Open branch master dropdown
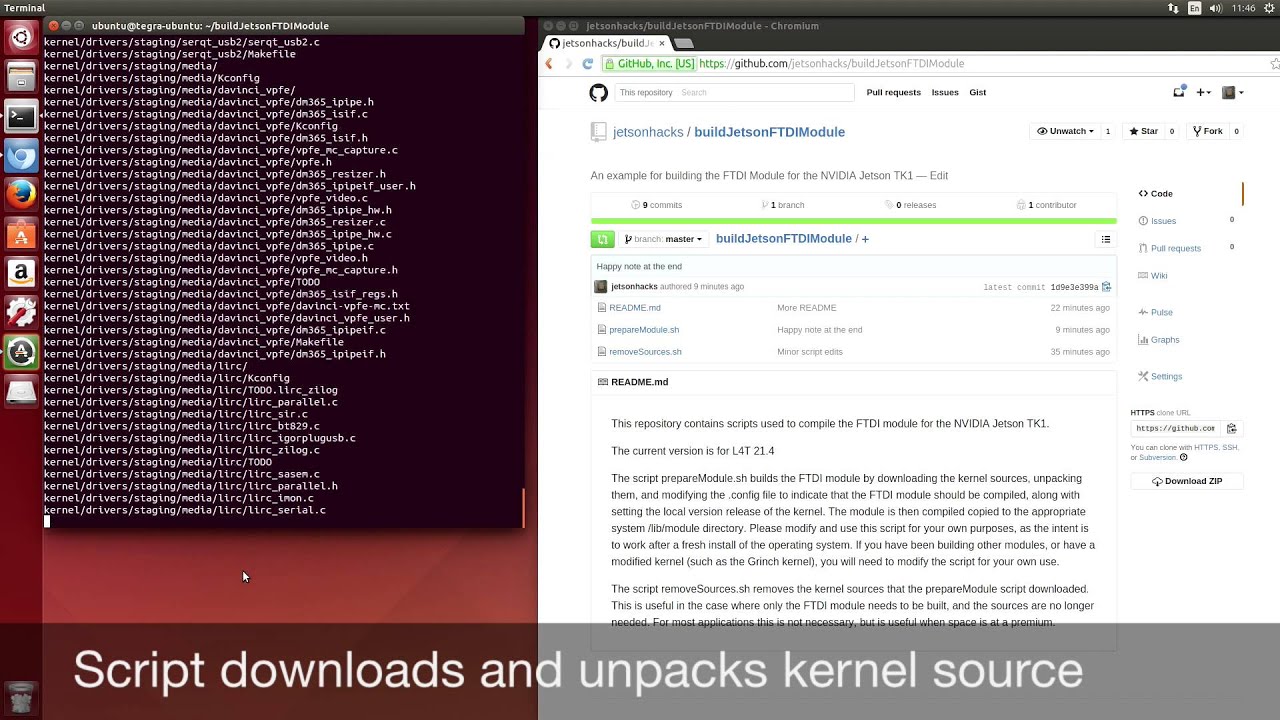This screenshot has width=1280, height=720. click(663, 239)
